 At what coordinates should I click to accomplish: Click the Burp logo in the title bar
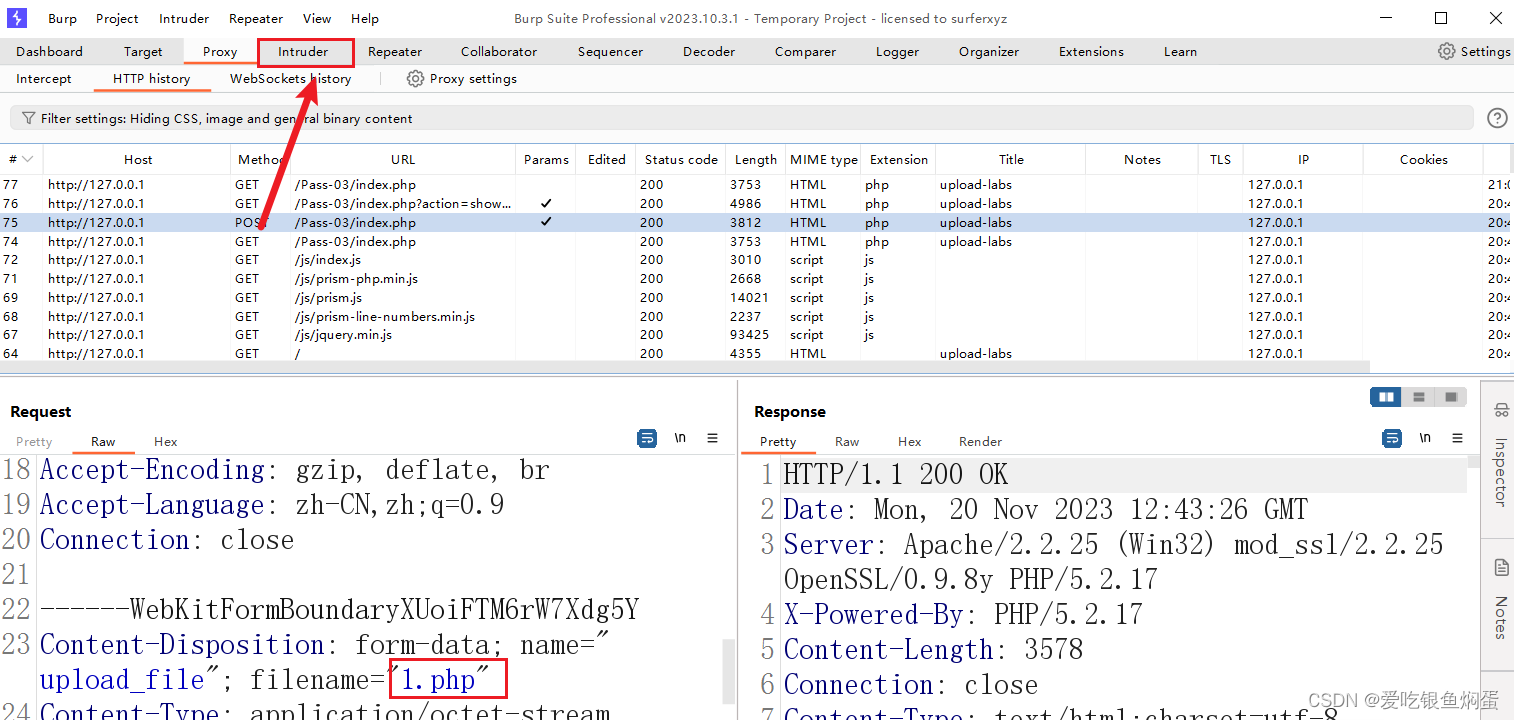click(15, 17)
